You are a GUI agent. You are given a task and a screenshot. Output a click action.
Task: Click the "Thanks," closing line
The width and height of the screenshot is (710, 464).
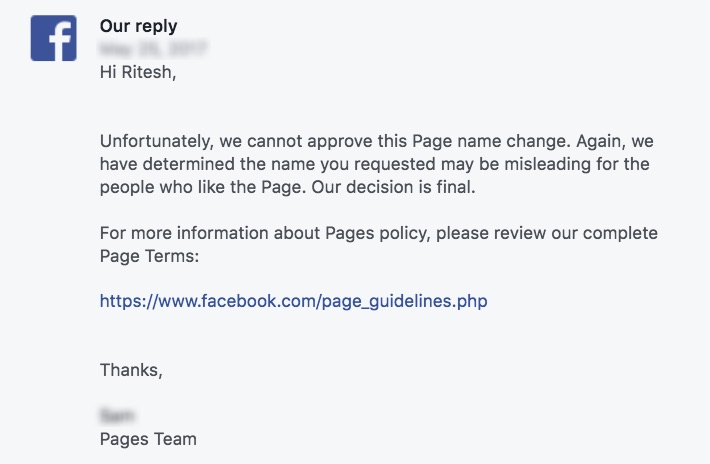(x=130, y=370)
